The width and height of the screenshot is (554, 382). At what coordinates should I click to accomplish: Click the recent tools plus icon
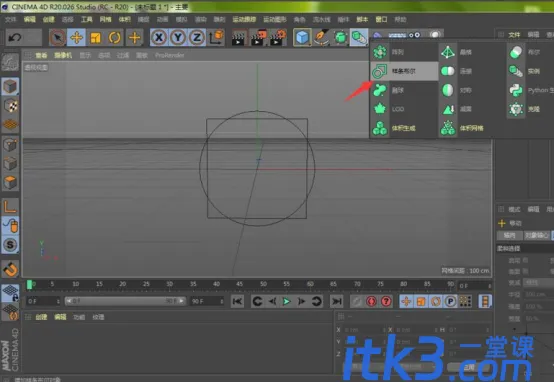(134, 37)
